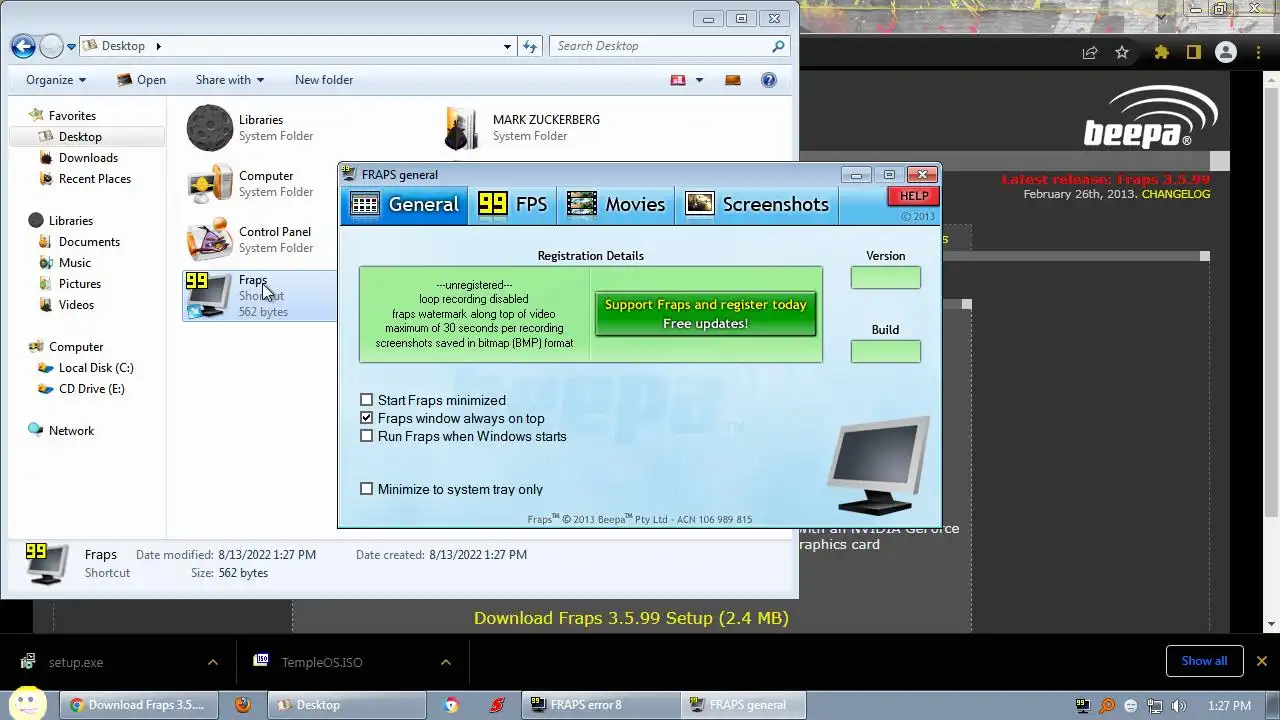Select Libraries in navigation pane
Screen dimensions: 1280x720
71,221
